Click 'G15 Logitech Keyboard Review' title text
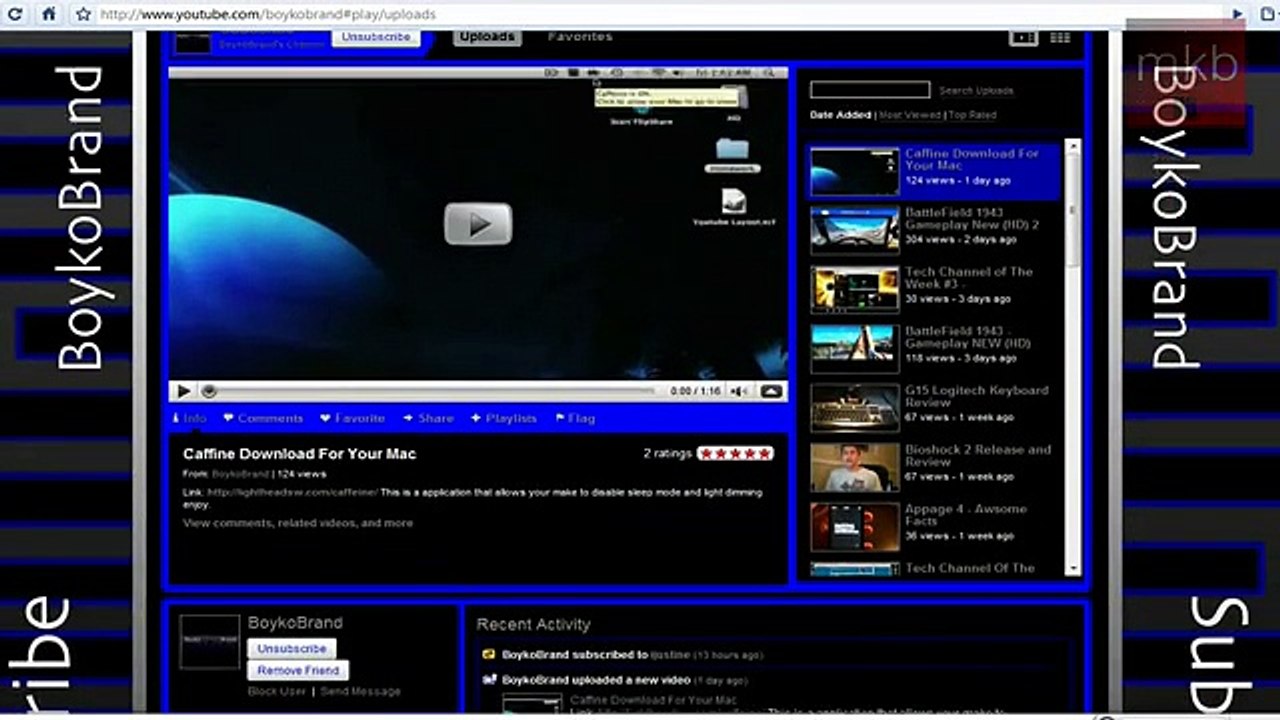The image size is (1280, 720). pos(977,396)
